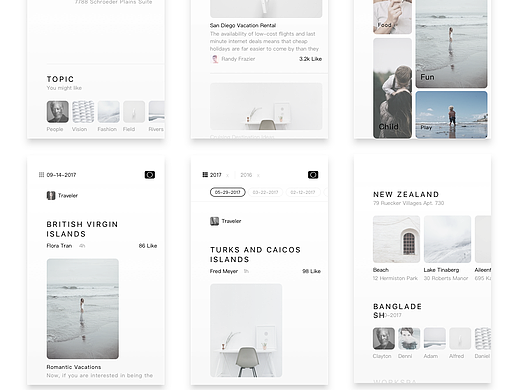This screenshot has width=520, height=390.
Task: Open the Child category tile
Action: tap(392, 88)
